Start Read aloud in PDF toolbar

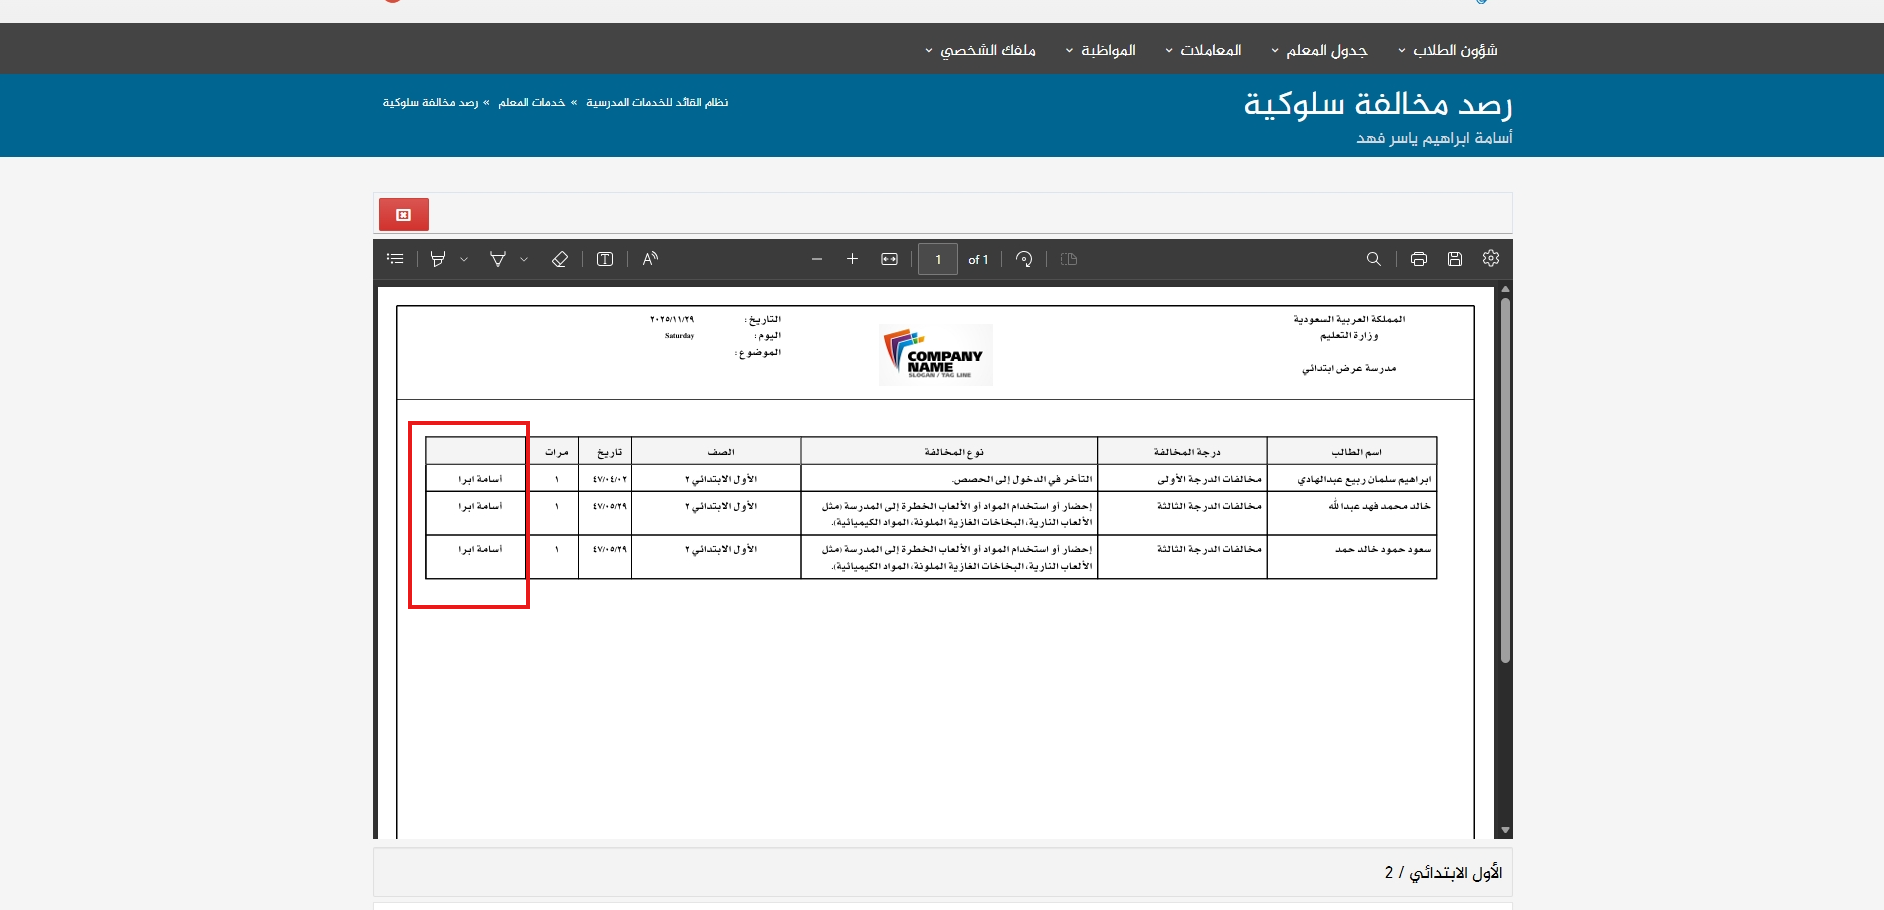point(650,259)
